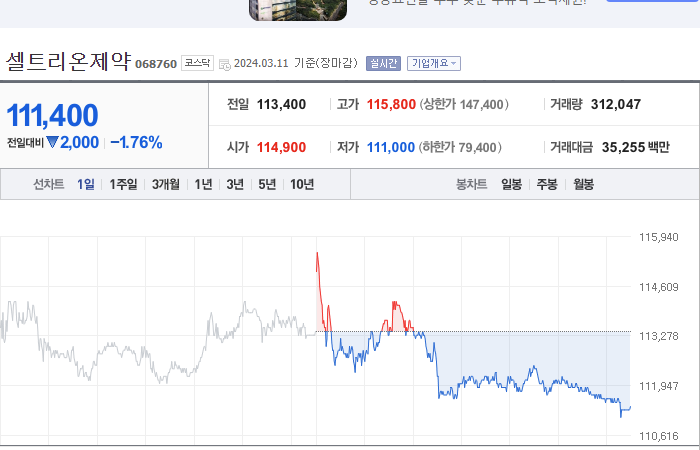
Task: Click the 114,609 price axis label
Action: (x=658, y=287)
